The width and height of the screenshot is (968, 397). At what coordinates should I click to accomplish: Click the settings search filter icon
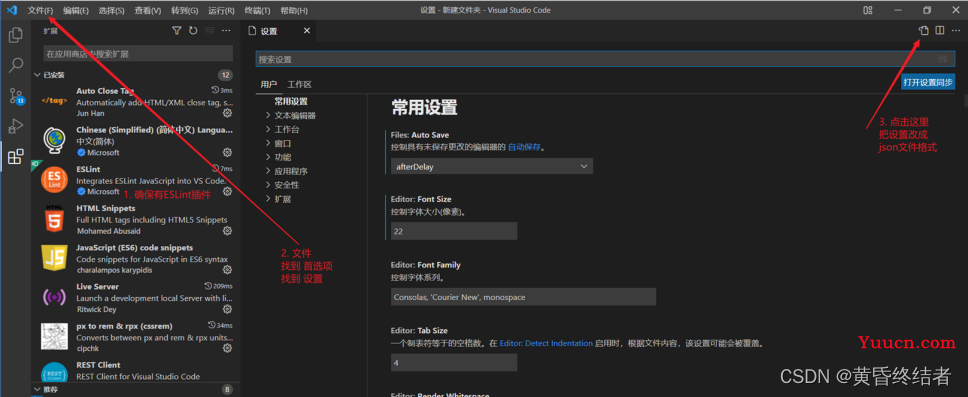942,59
